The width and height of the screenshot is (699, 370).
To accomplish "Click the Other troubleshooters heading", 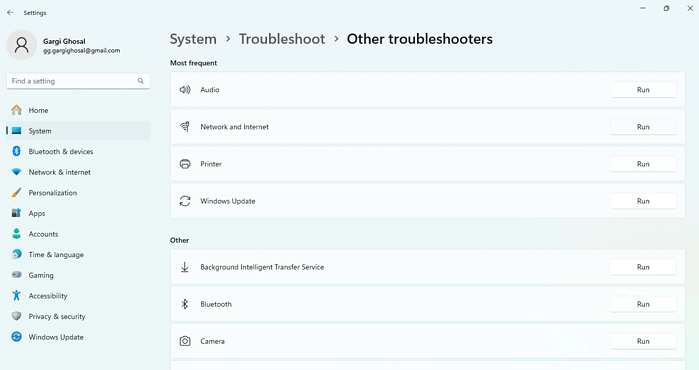I will [419, 39].
